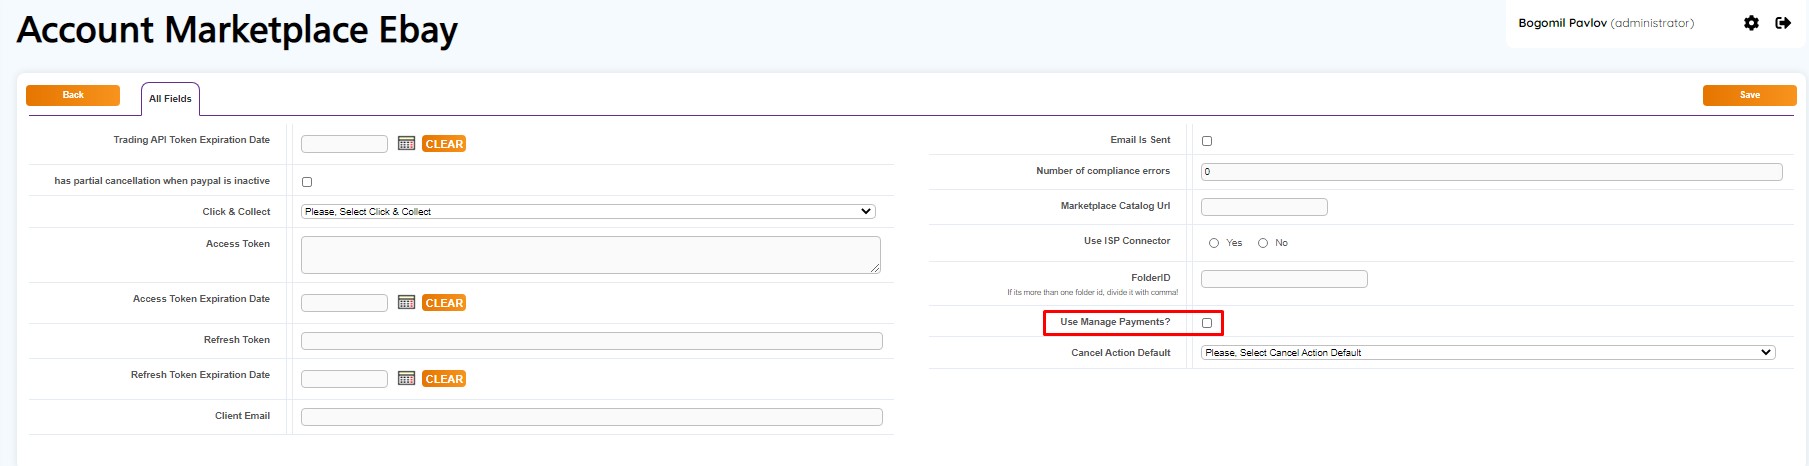Screen dimensions: 1809x466
Task: Click the Account Marketplace Ebay heading
Action: click(237, 30)
